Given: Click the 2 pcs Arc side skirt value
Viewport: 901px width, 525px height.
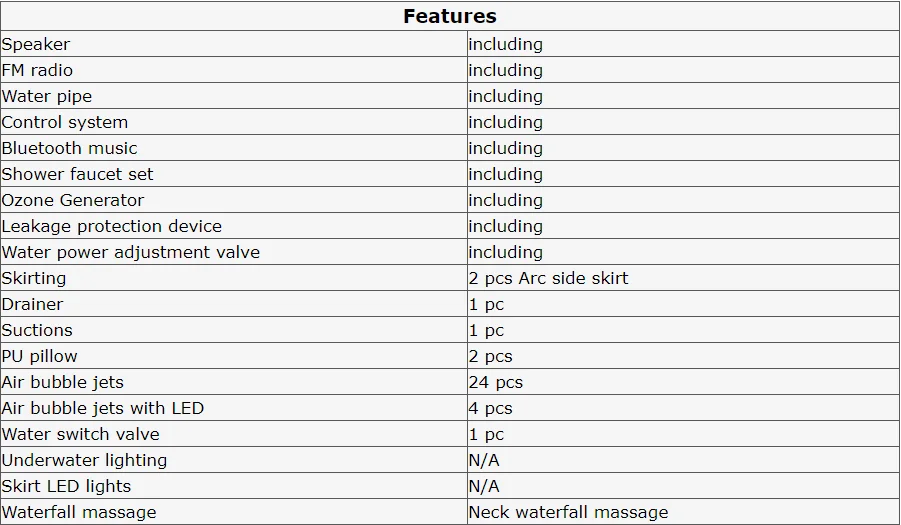Looking at the screenshot, I should (548, 278).
